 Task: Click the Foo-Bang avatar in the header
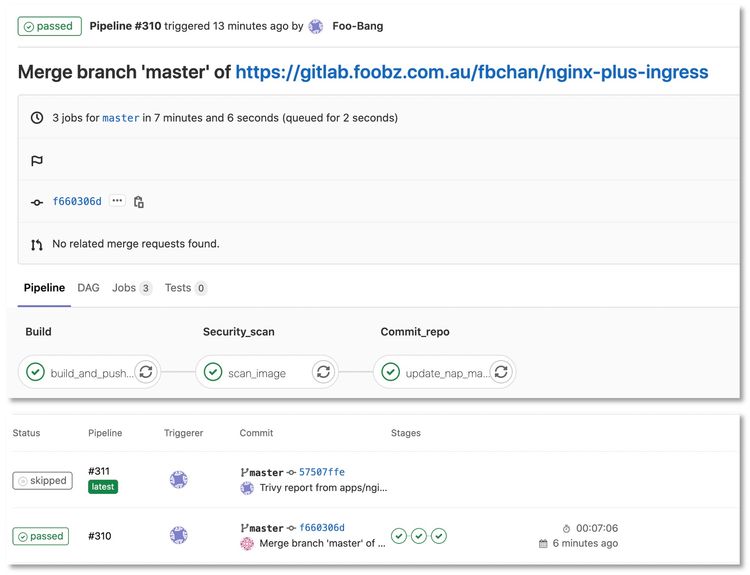[316, 26]
